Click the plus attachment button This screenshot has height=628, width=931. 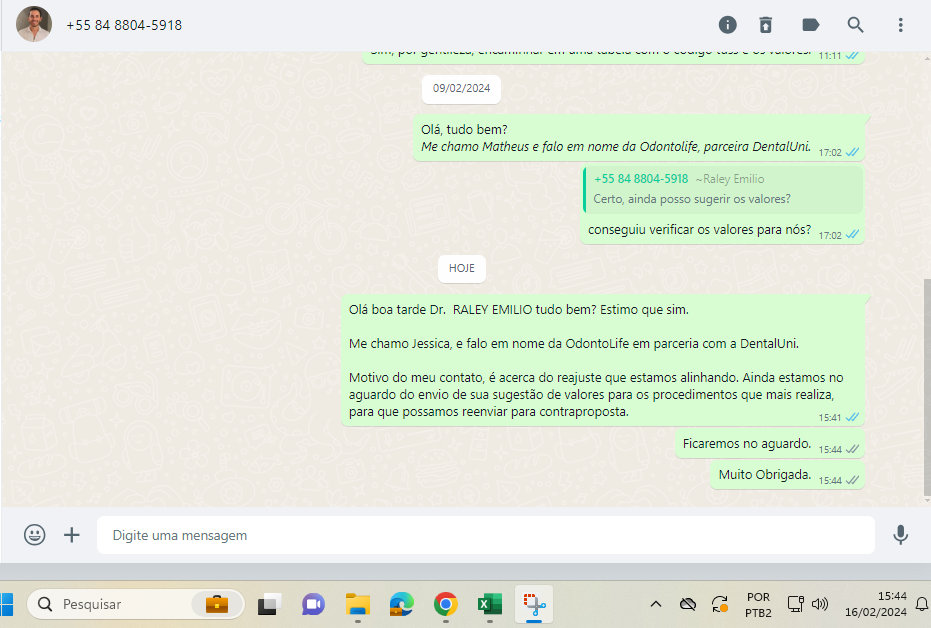72,535
